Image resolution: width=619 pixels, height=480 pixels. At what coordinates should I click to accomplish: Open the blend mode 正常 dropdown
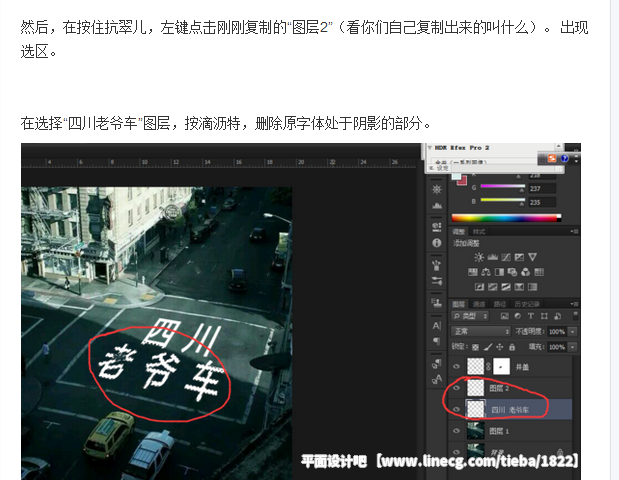point(481,331)
